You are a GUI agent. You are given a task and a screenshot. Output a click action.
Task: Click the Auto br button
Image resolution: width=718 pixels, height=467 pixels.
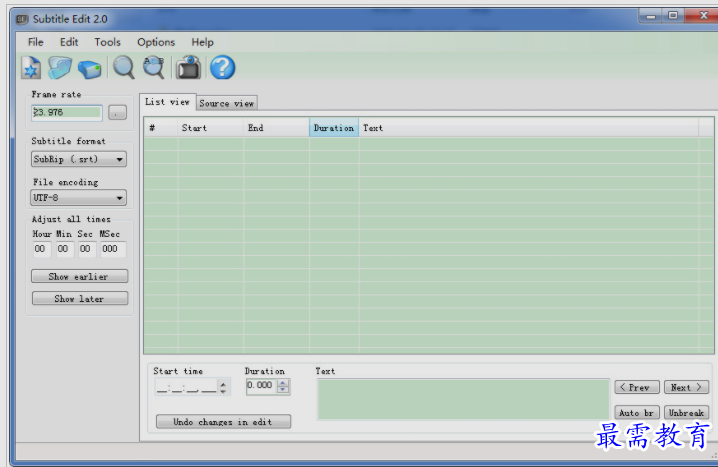coord(636,412)
